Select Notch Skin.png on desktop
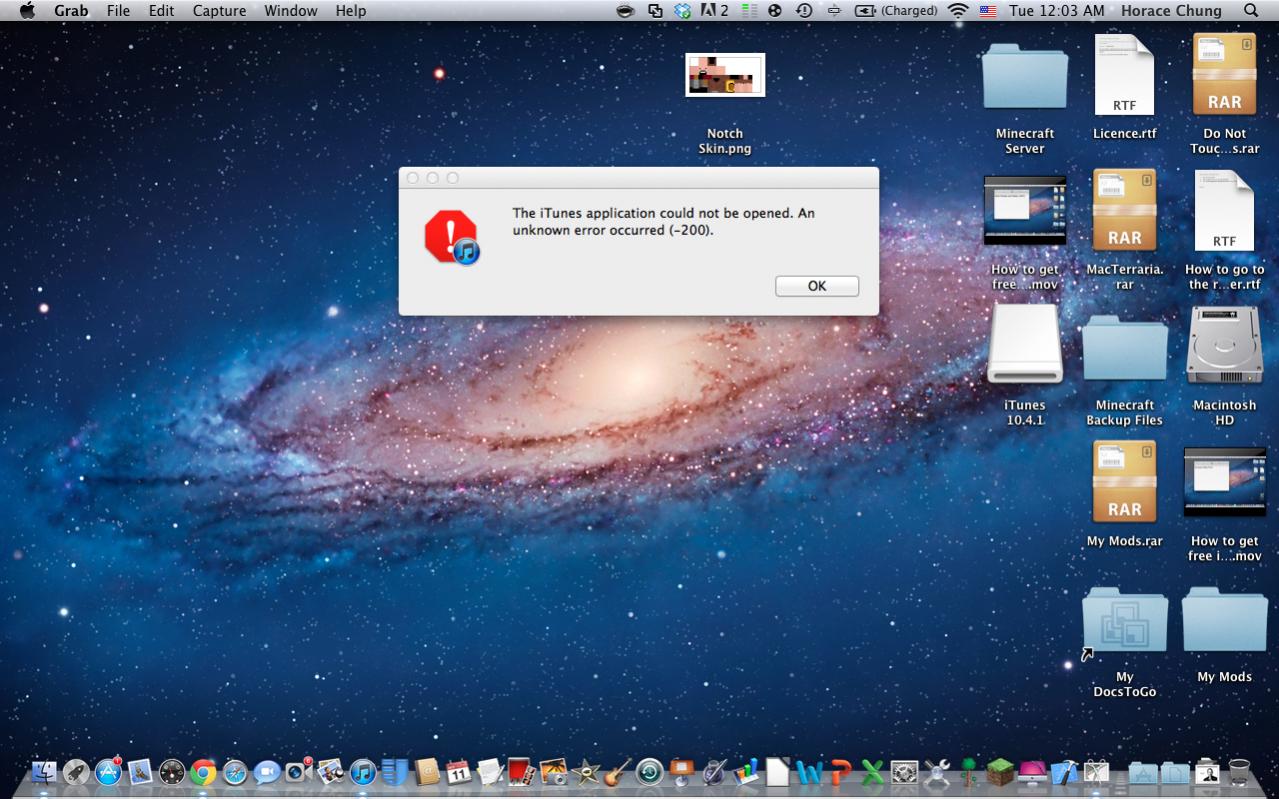Image resolution: width=1279 pixels, height=799 pixels. (x=725, y=104)
